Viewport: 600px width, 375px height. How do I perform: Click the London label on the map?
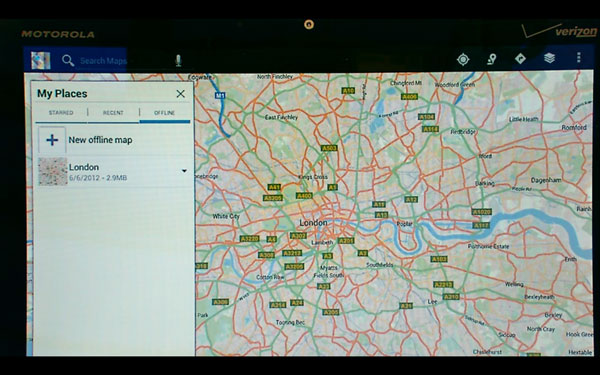(x=313, y=223)
